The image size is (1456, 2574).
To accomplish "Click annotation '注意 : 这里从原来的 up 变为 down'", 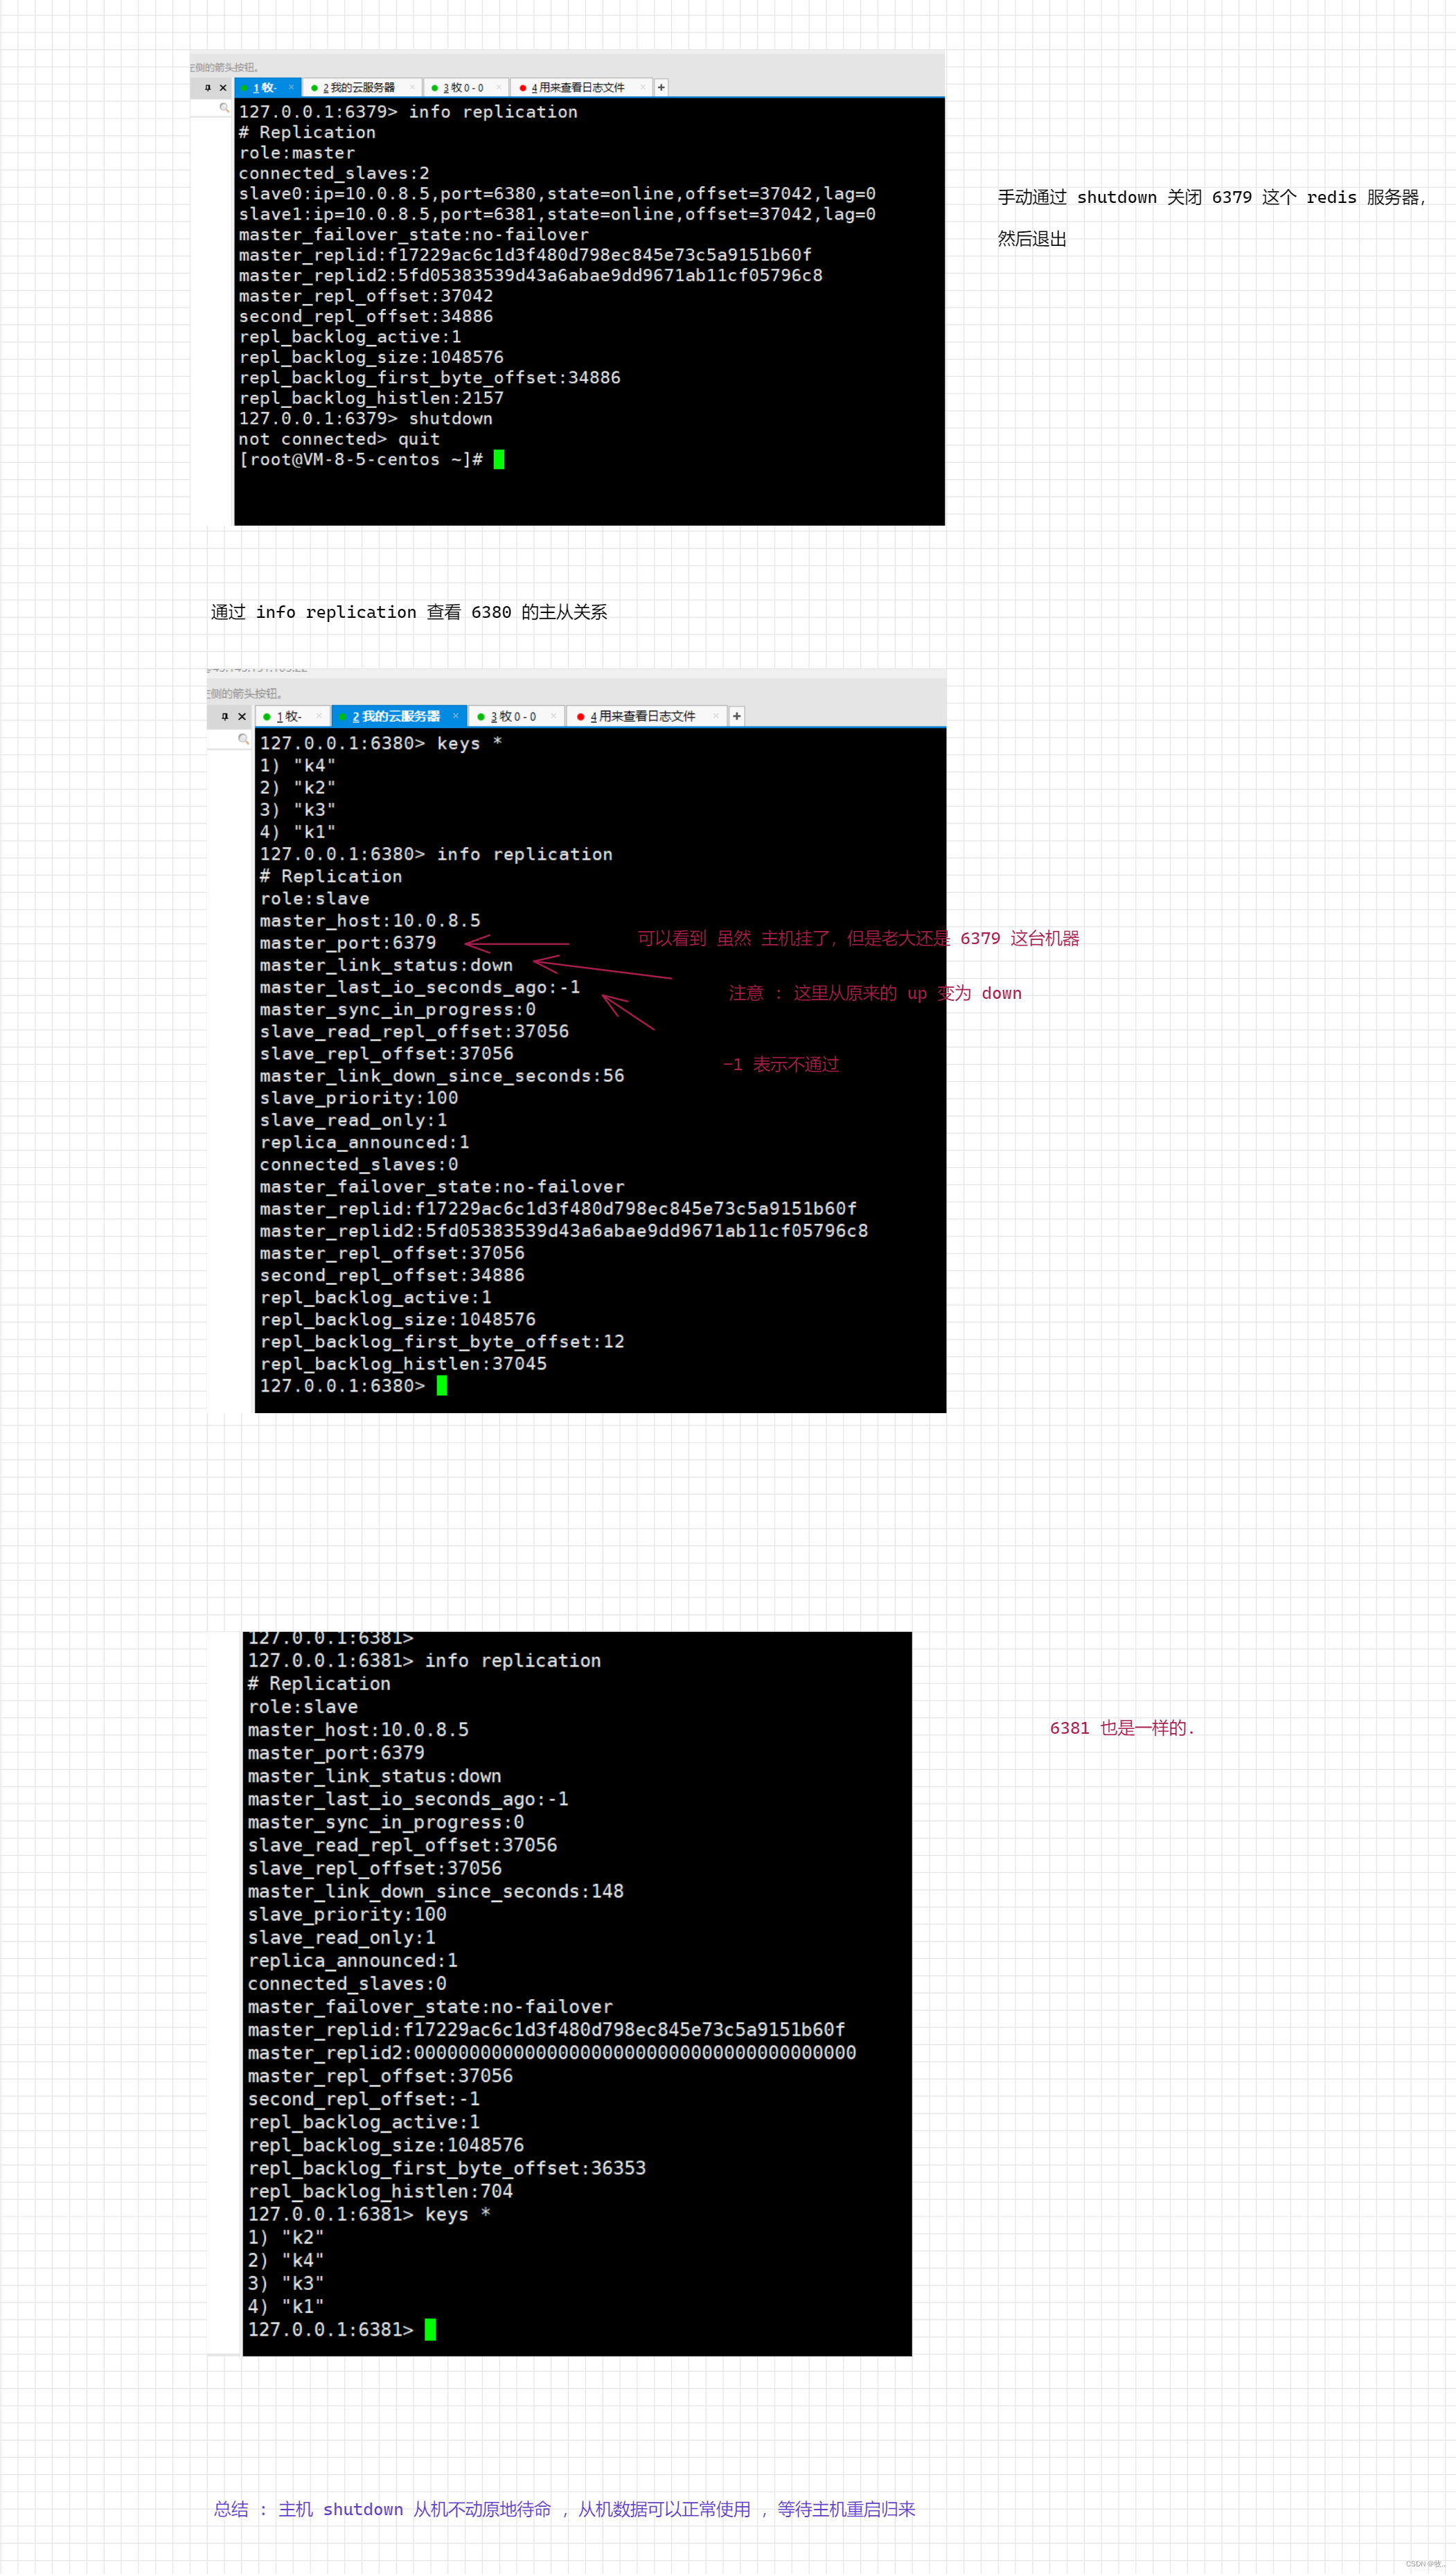I will 875,993.
